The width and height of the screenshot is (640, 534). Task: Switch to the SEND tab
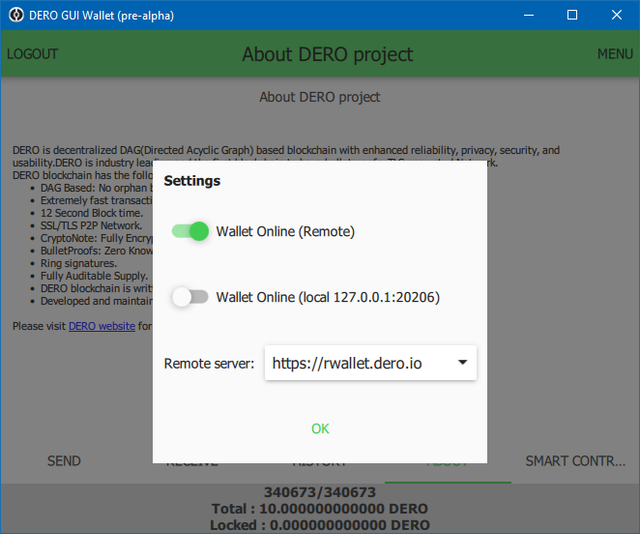(x=64, y=461)
